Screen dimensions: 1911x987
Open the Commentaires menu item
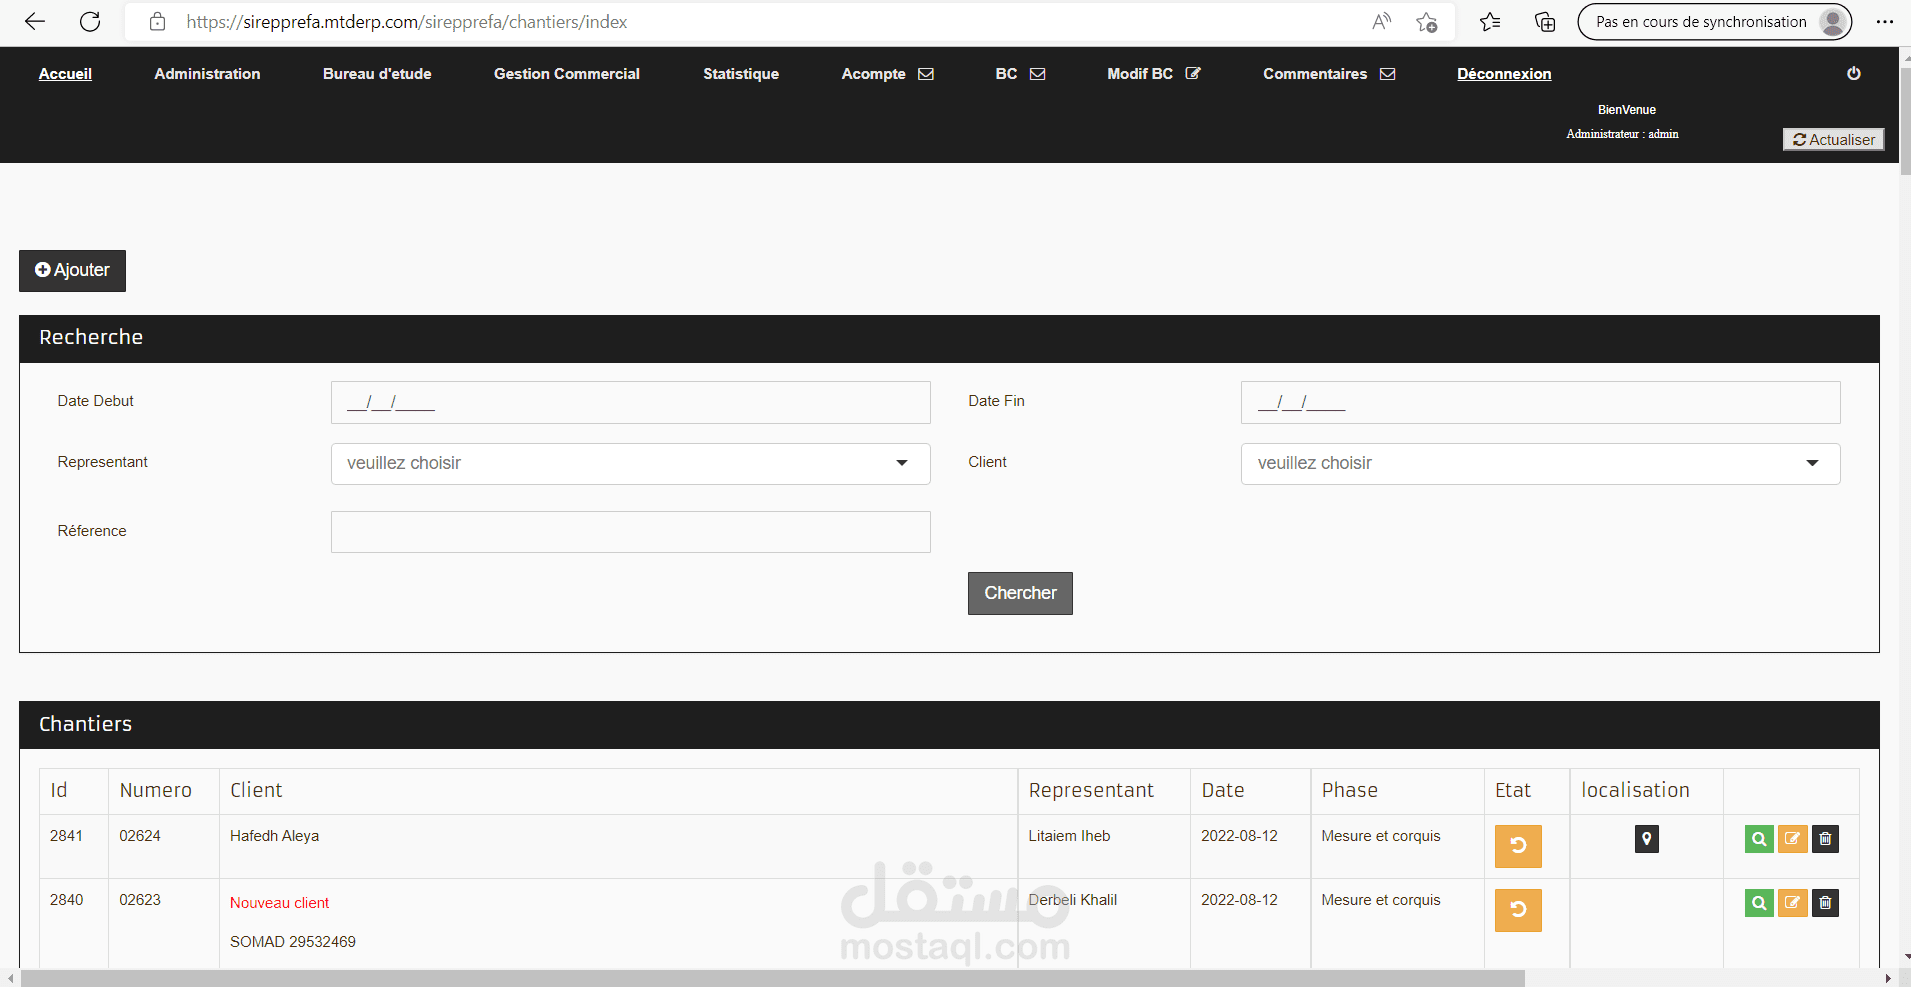coord(1315,74)
